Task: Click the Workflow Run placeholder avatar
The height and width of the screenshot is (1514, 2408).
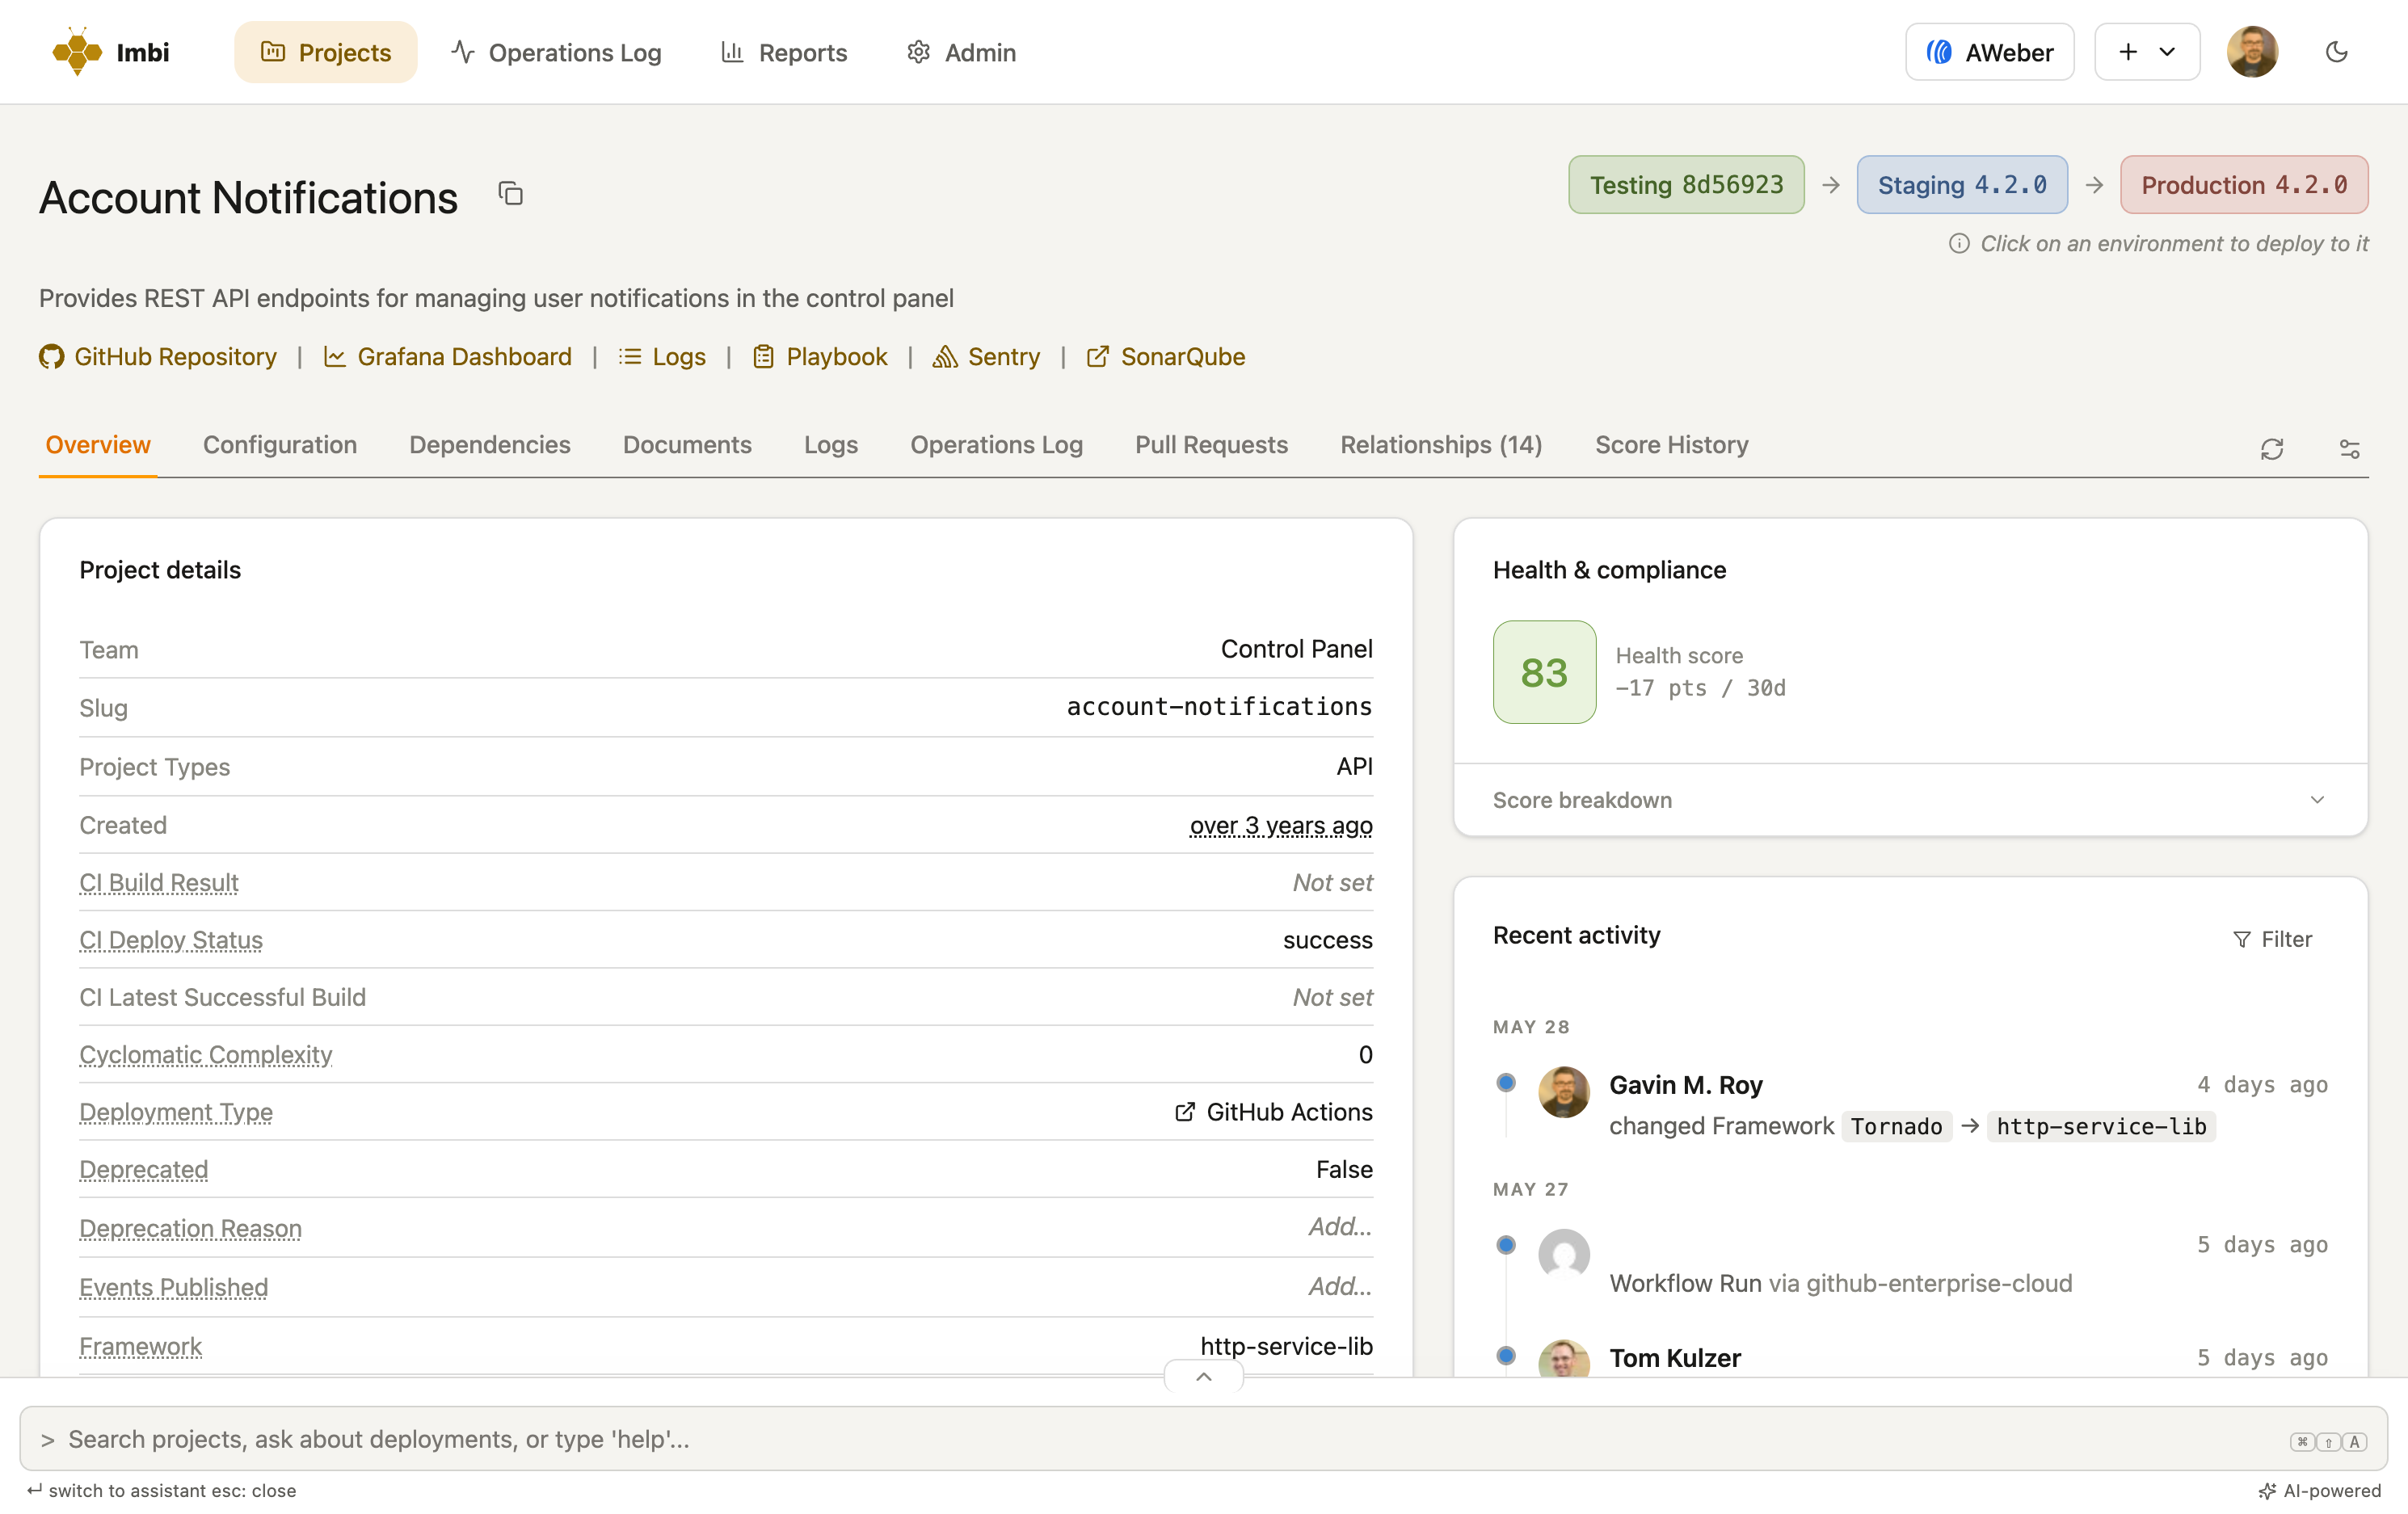Action: click(1564, 1254)
